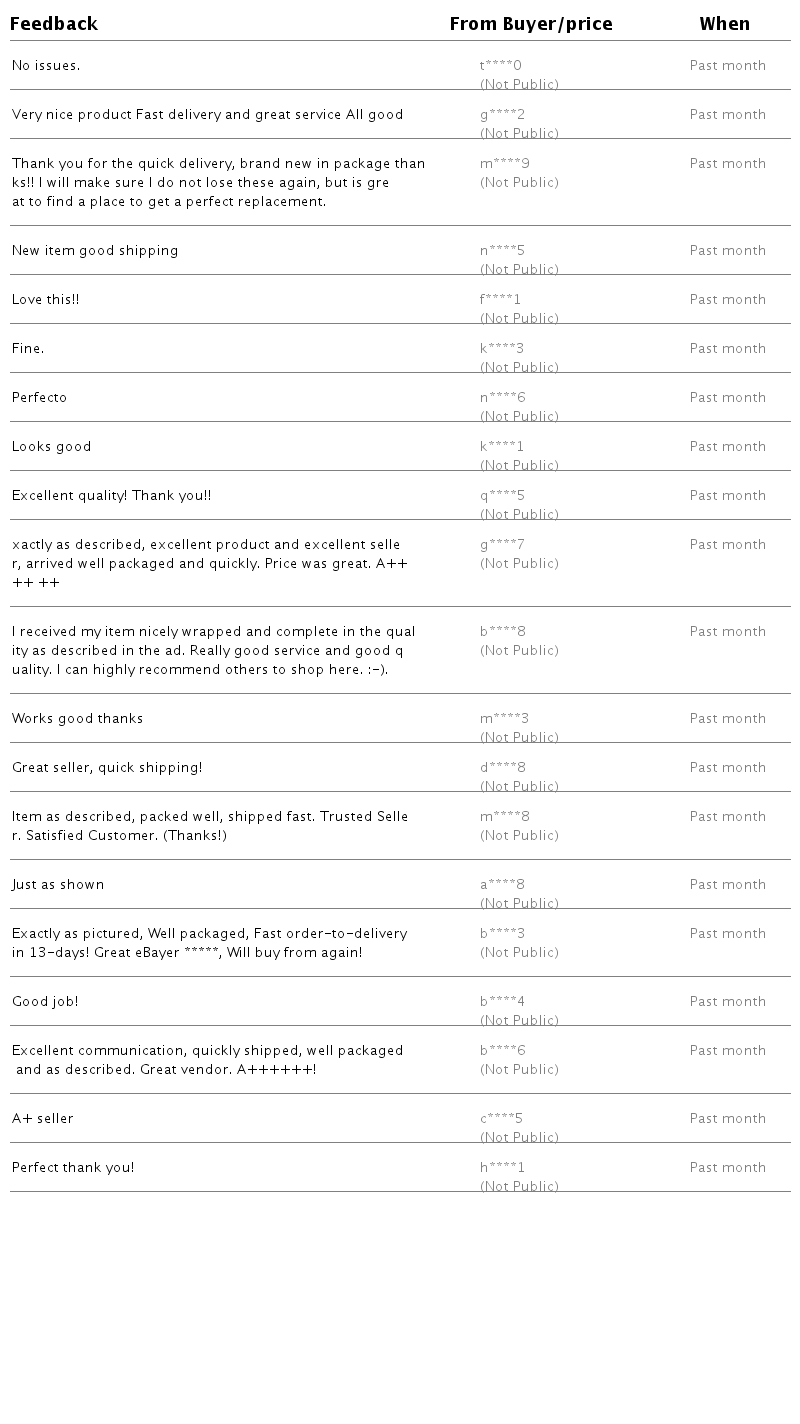Click buyer m****9 name

pos(505,164)
